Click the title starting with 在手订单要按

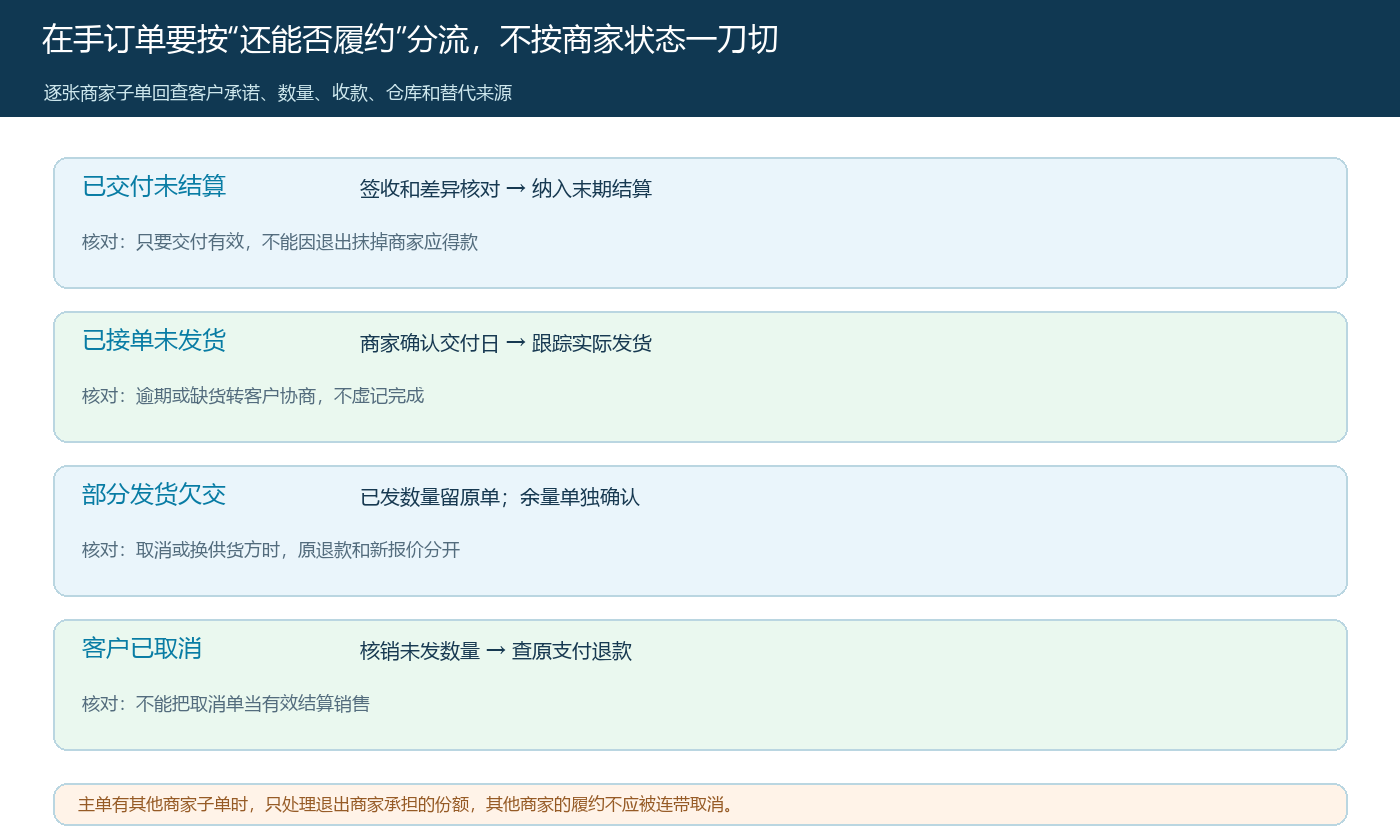[410, 40]
